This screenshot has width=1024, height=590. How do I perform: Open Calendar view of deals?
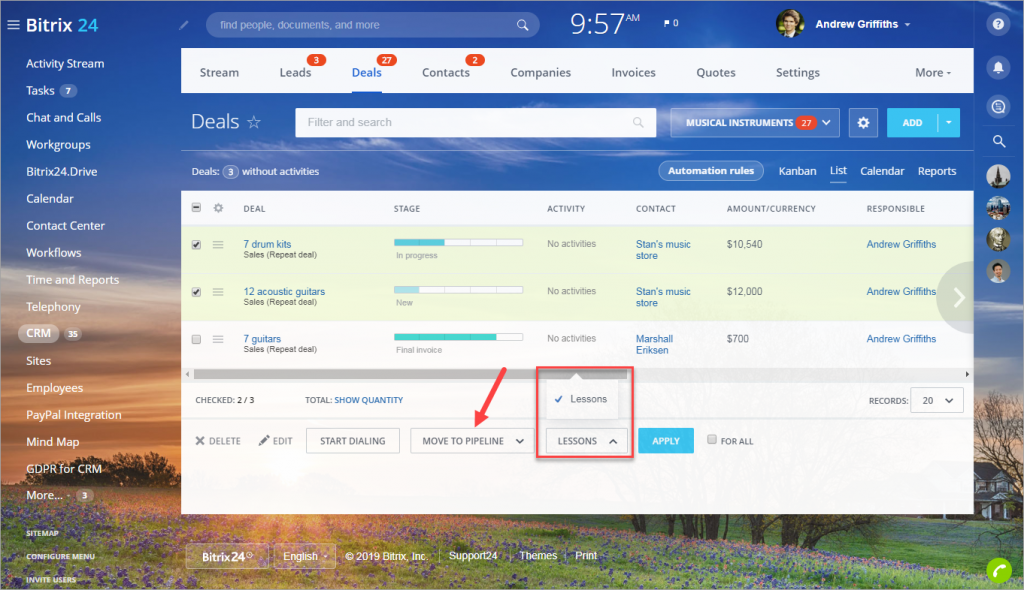(882, 171)
